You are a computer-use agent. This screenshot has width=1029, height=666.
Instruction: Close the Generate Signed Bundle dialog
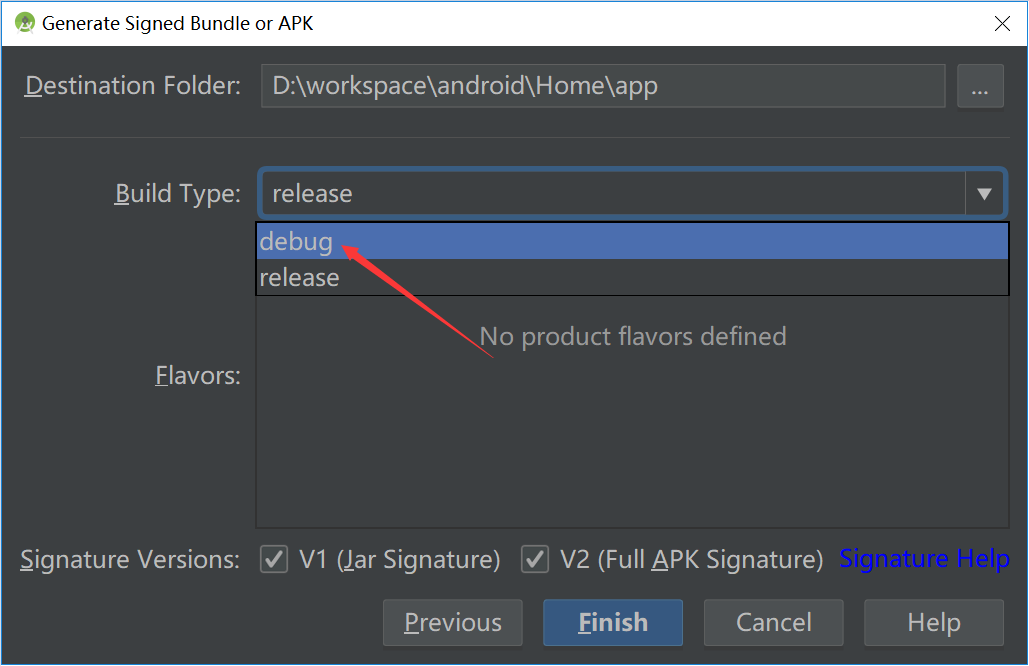click(x=1000, y=22)
